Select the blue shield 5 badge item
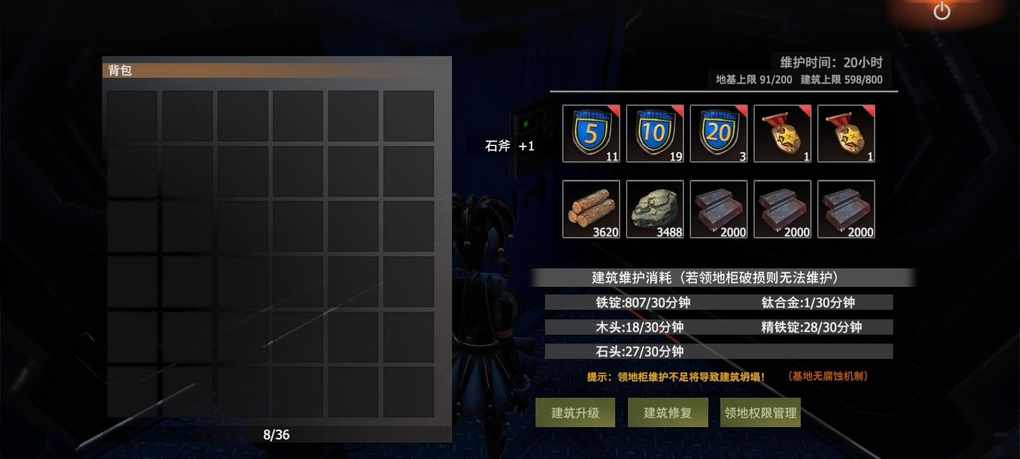This screenshot has width=1020, height=459. (591, 133)
